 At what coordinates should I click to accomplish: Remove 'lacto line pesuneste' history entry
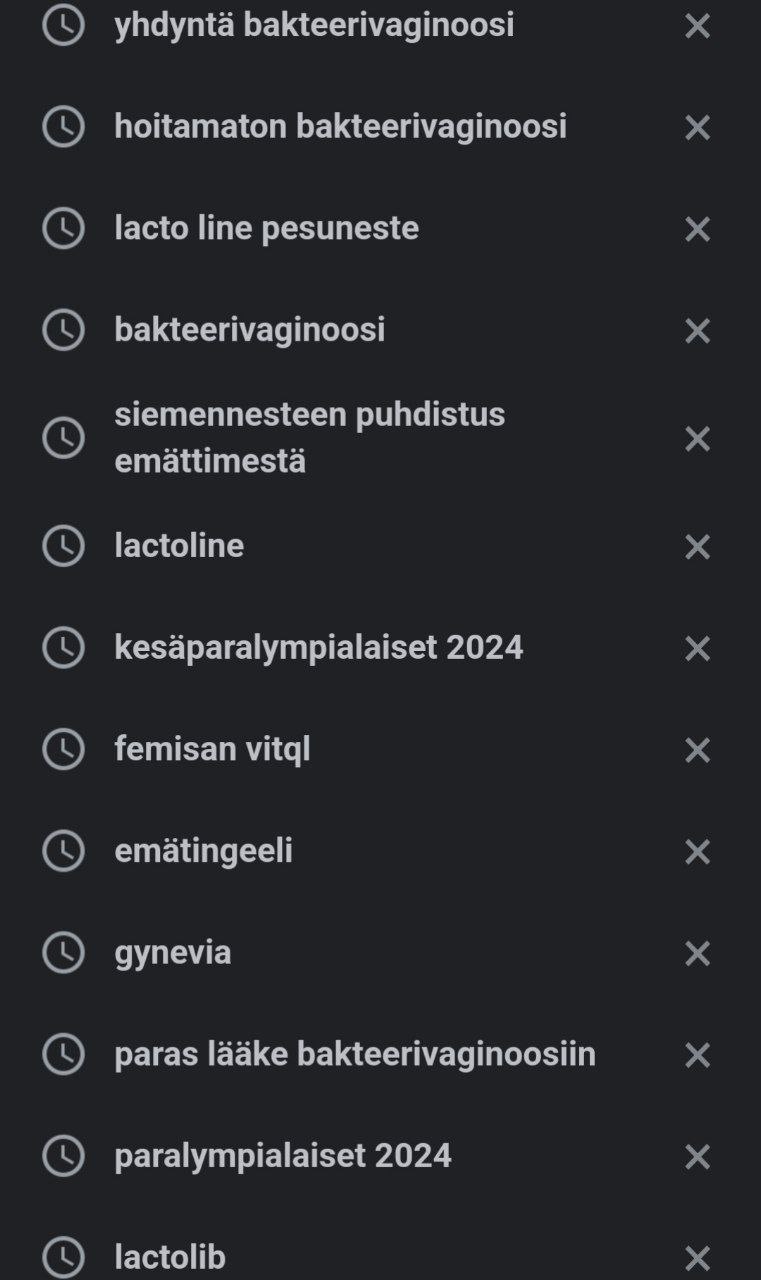point(697,229)
